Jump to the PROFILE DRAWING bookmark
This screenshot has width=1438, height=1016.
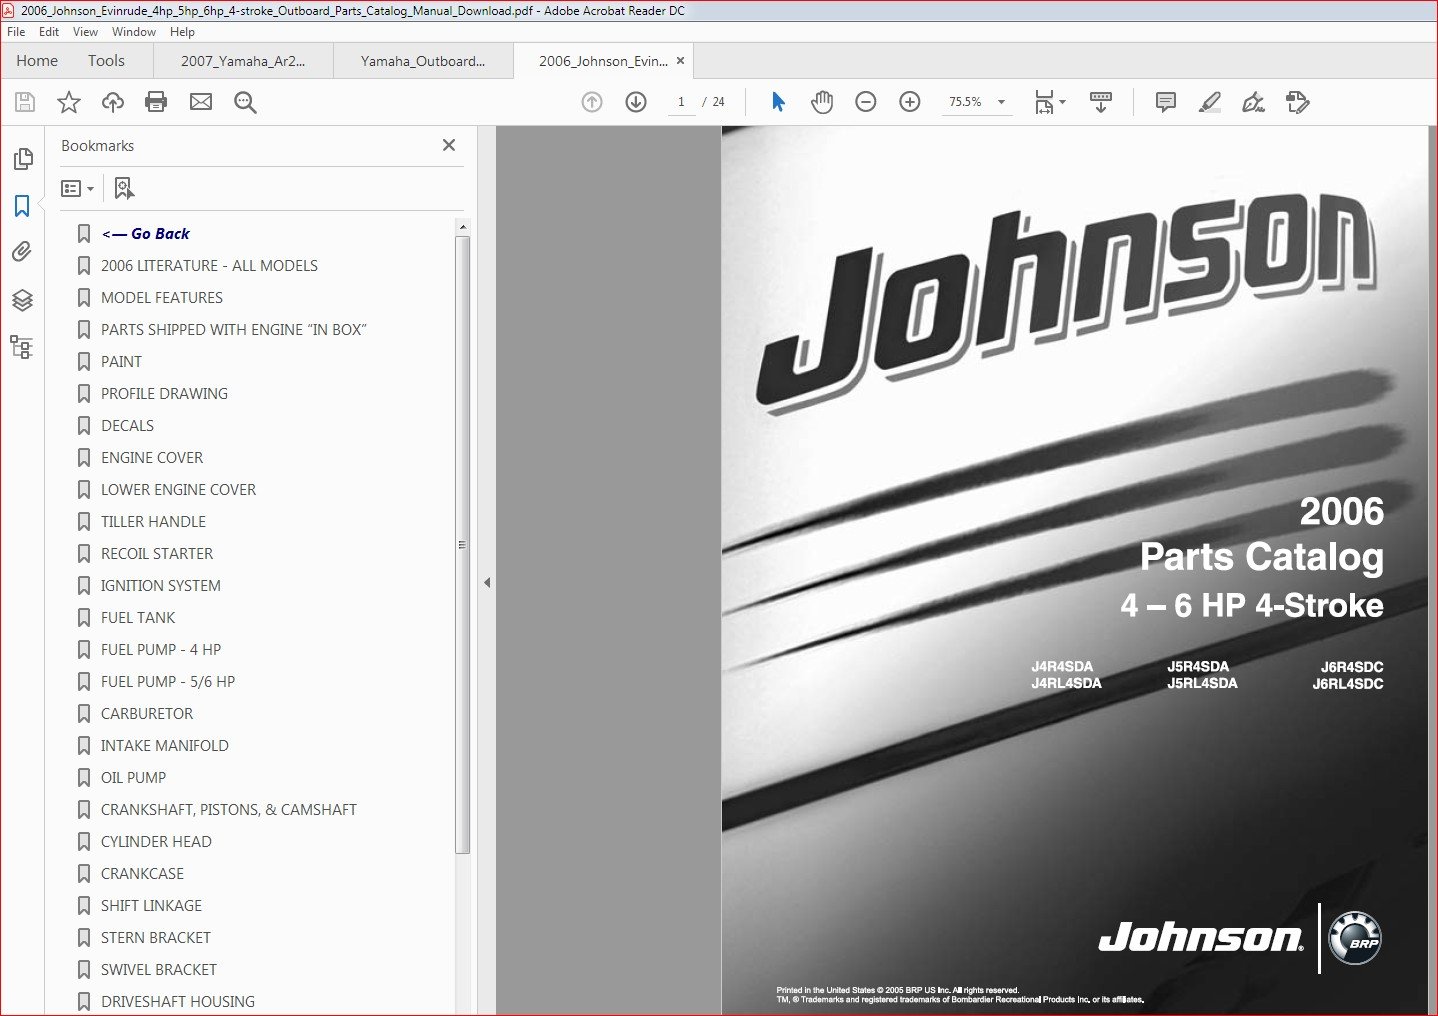coord(164,394)
